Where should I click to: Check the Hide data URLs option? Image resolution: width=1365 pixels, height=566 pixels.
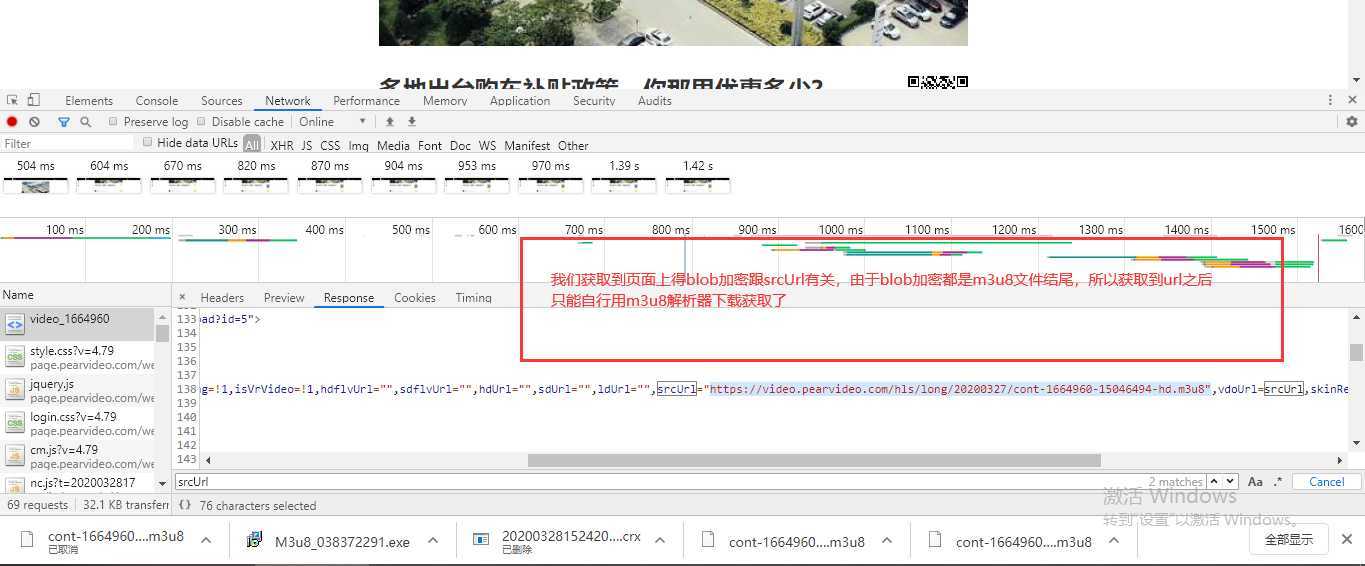click(x=147, y=143)
